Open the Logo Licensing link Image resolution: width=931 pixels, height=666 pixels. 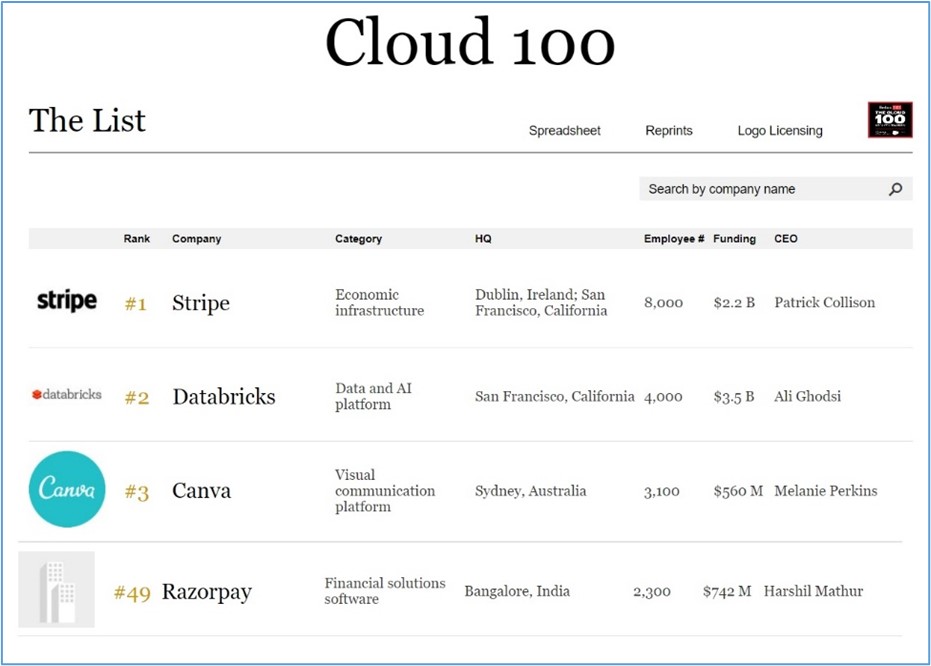pyautogui.click(x=780, y=131)
